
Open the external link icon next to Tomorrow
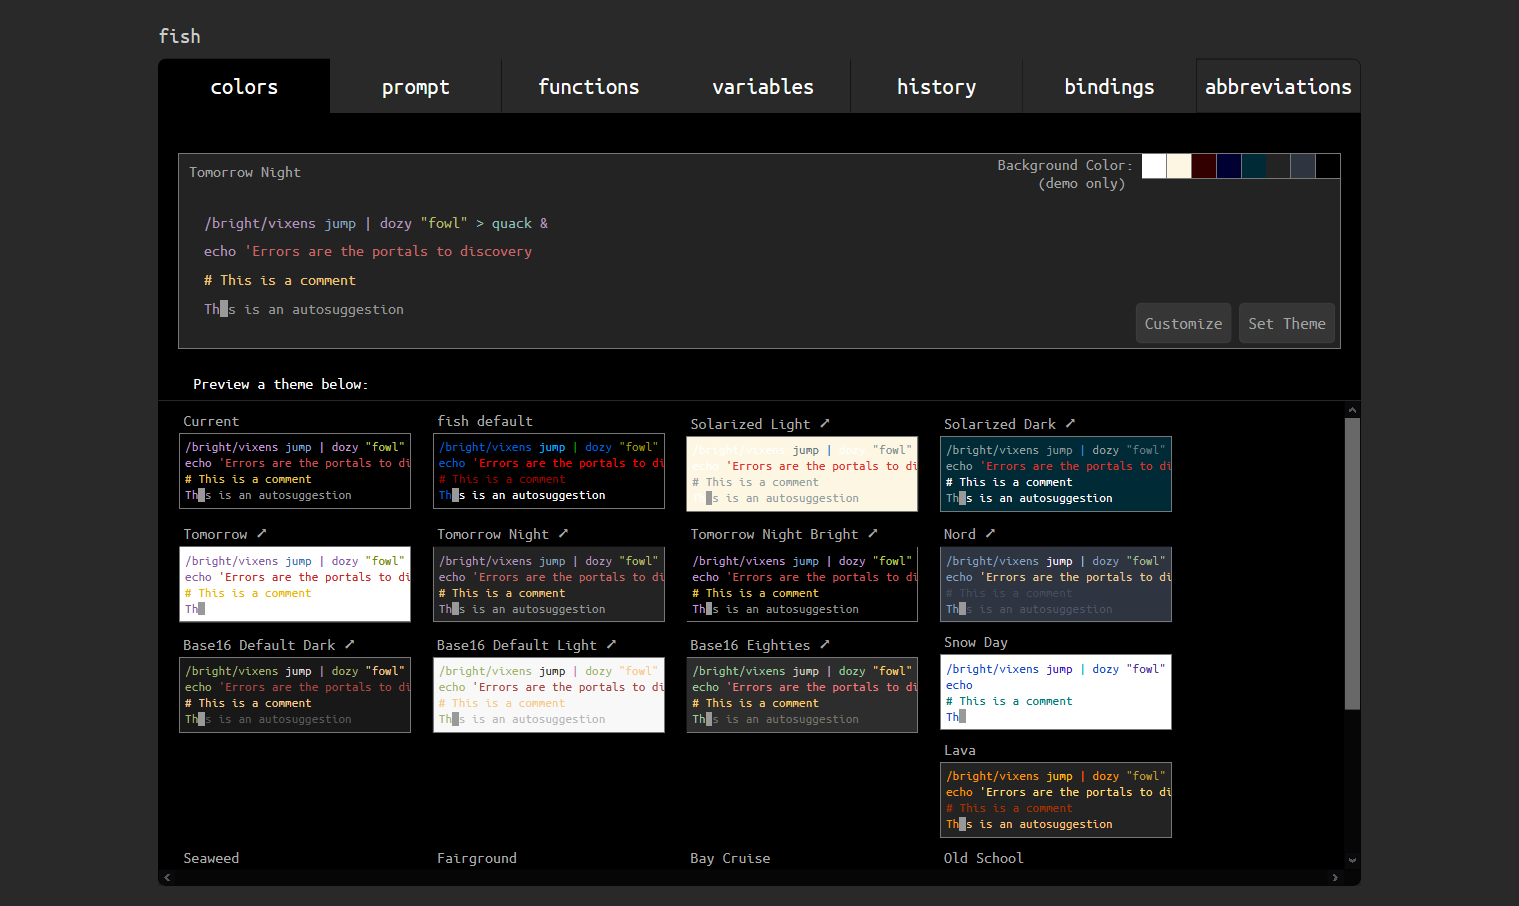[262, 533]
